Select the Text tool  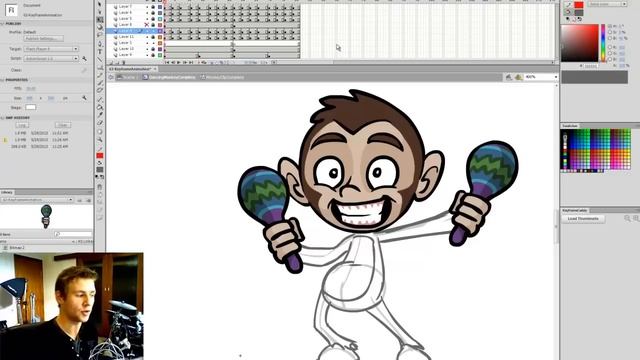point(100,51)
